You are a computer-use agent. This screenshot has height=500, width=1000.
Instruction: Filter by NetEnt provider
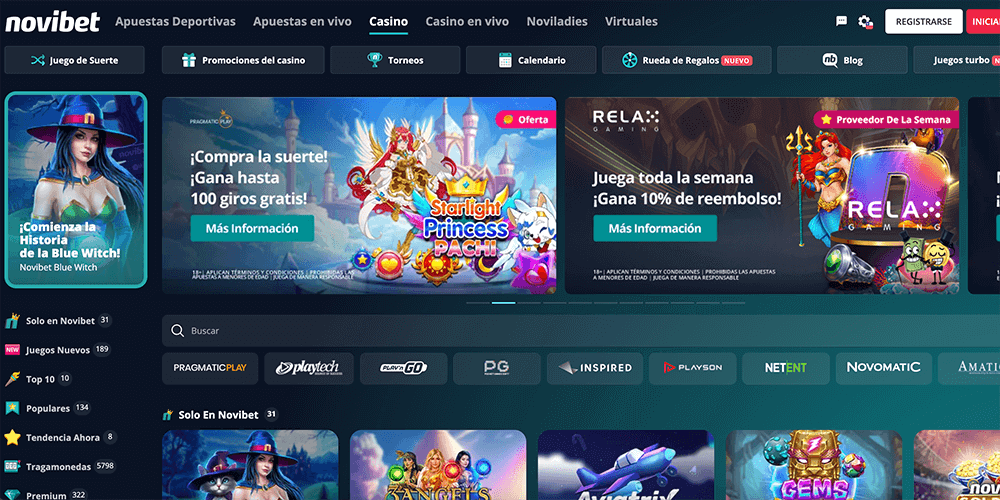(x=786, y=368)
